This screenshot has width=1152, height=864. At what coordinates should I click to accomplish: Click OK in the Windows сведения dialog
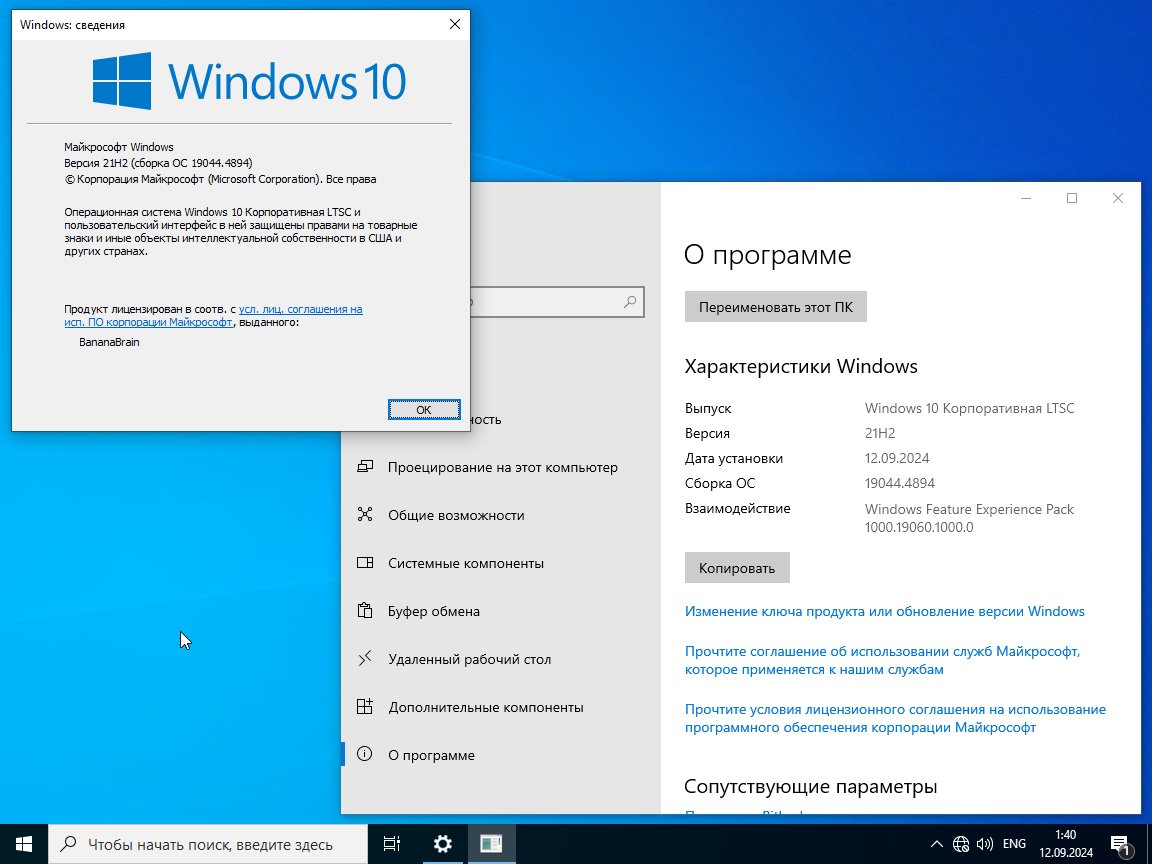(x=424, y=410)
